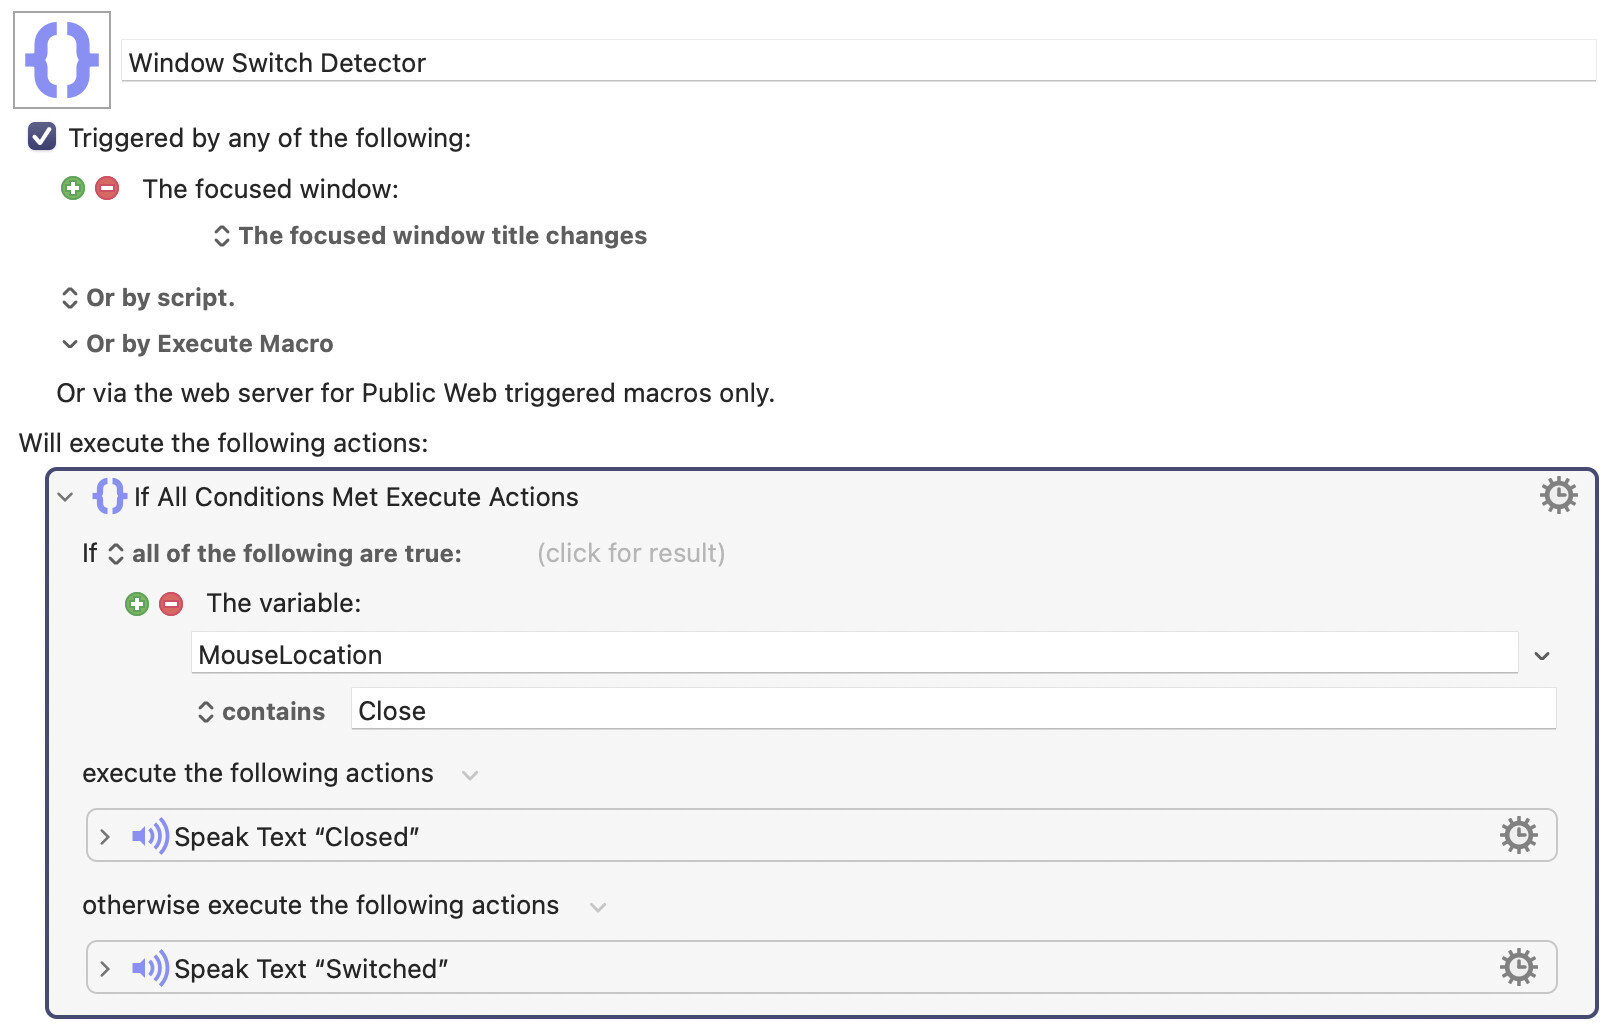This screenshot has width=1610, height=1032.
Task: Click "(click for result)" to test the condition
Action: pyautogui.click(x=631, y=554)
